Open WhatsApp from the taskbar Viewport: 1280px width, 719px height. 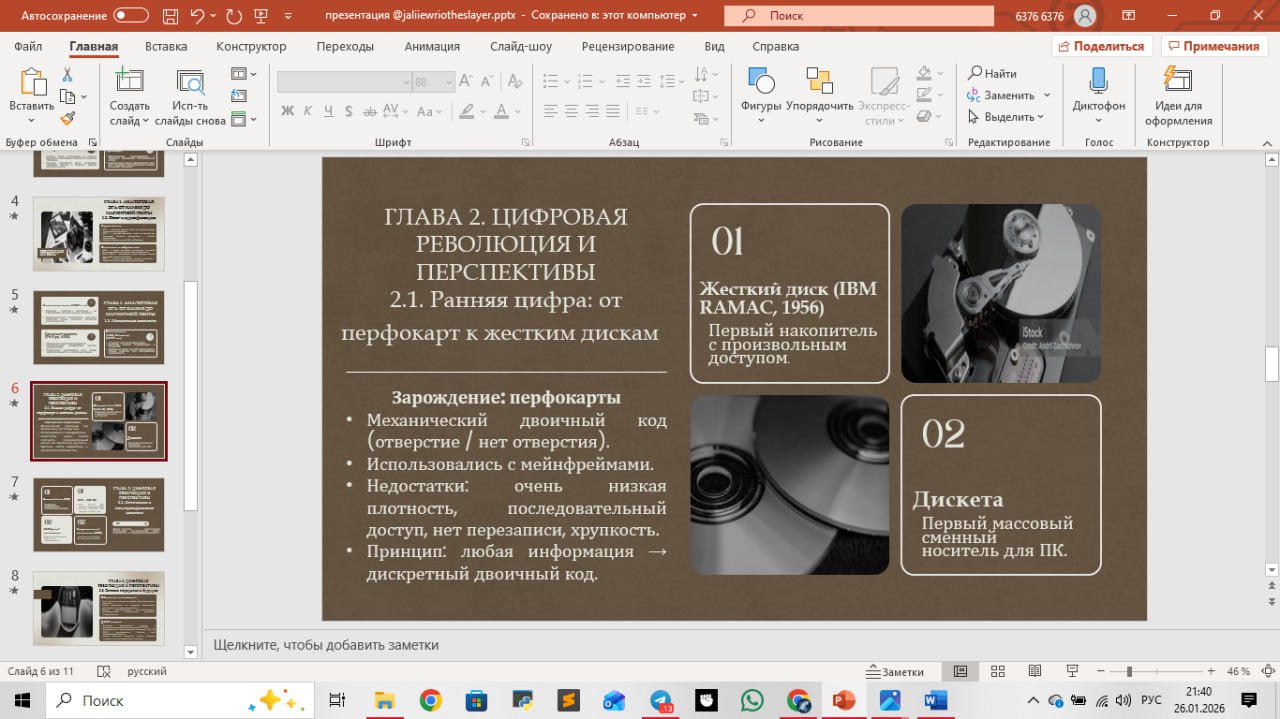(752, 701)
